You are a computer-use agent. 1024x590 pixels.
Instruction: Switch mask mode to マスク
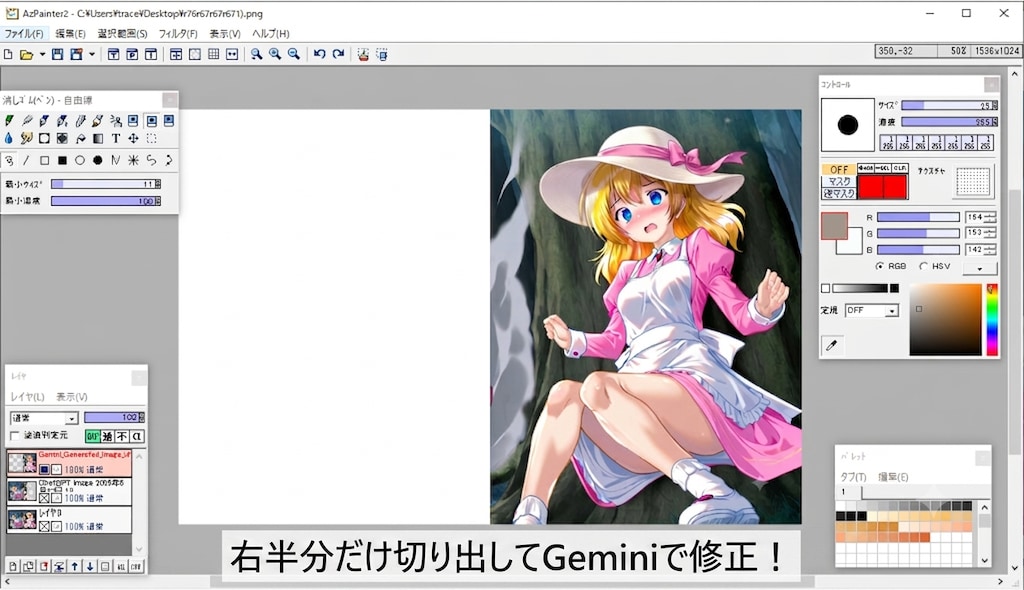coord(839,181)
